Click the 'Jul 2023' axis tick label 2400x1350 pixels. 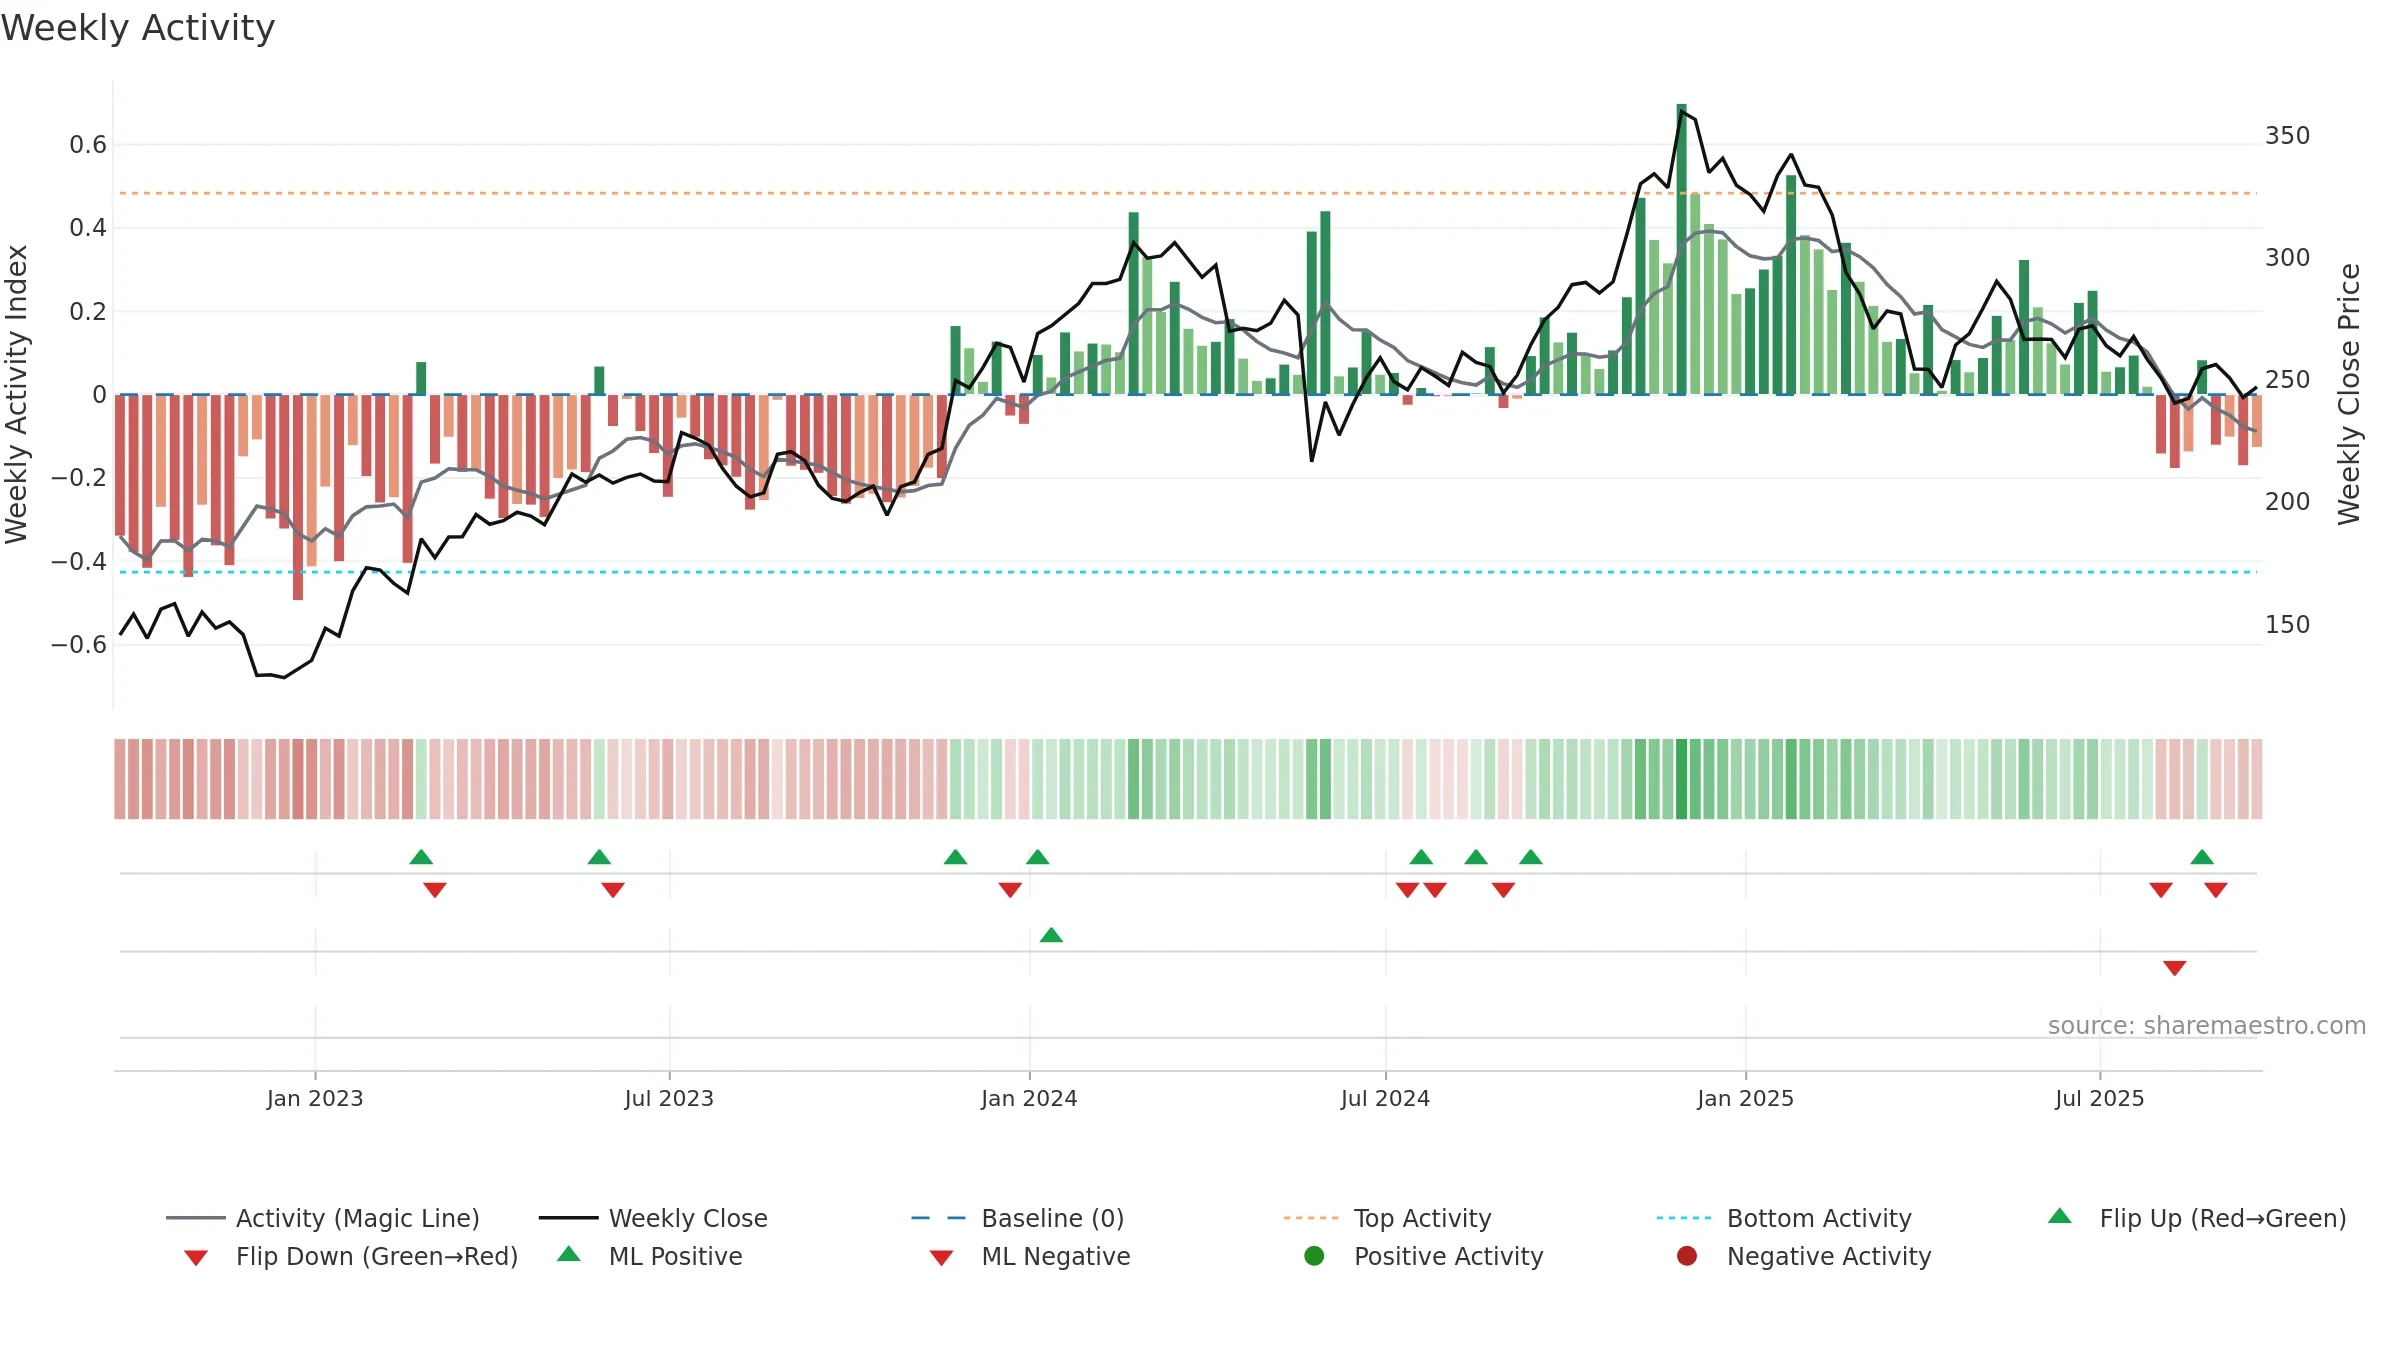(669, 1098)
